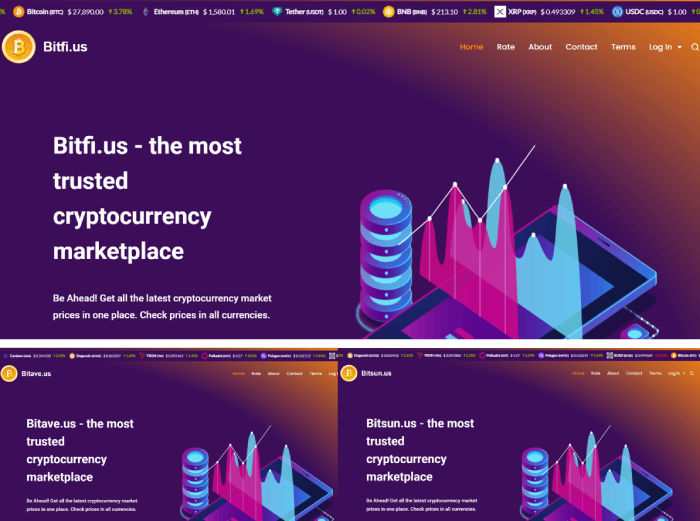Click the BNB 2.81% change value
Viewport: 700px width, 521px height.
coord(475,12)
